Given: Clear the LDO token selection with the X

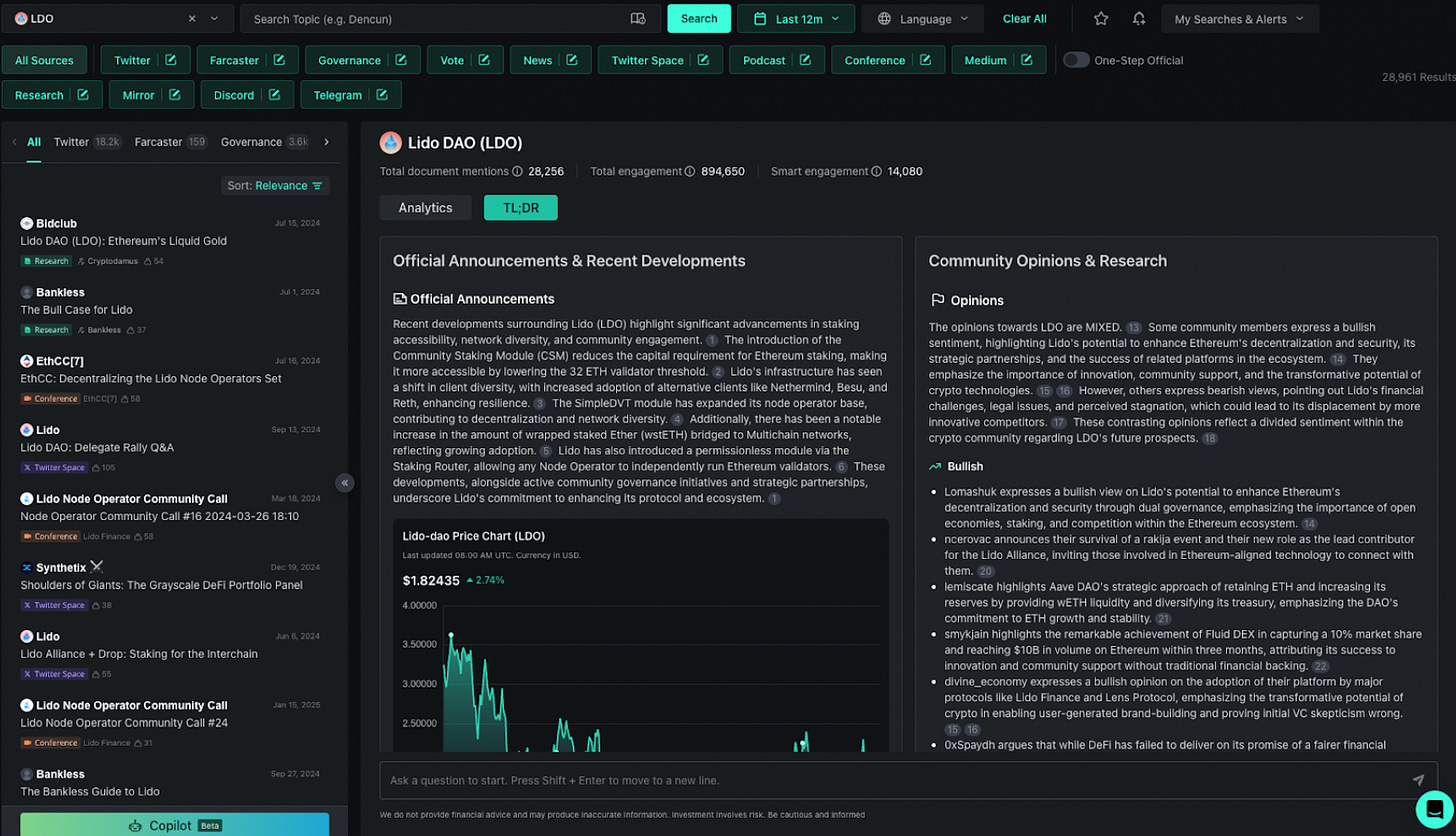Looking at the screenshot, I should [x=192, y=19].
